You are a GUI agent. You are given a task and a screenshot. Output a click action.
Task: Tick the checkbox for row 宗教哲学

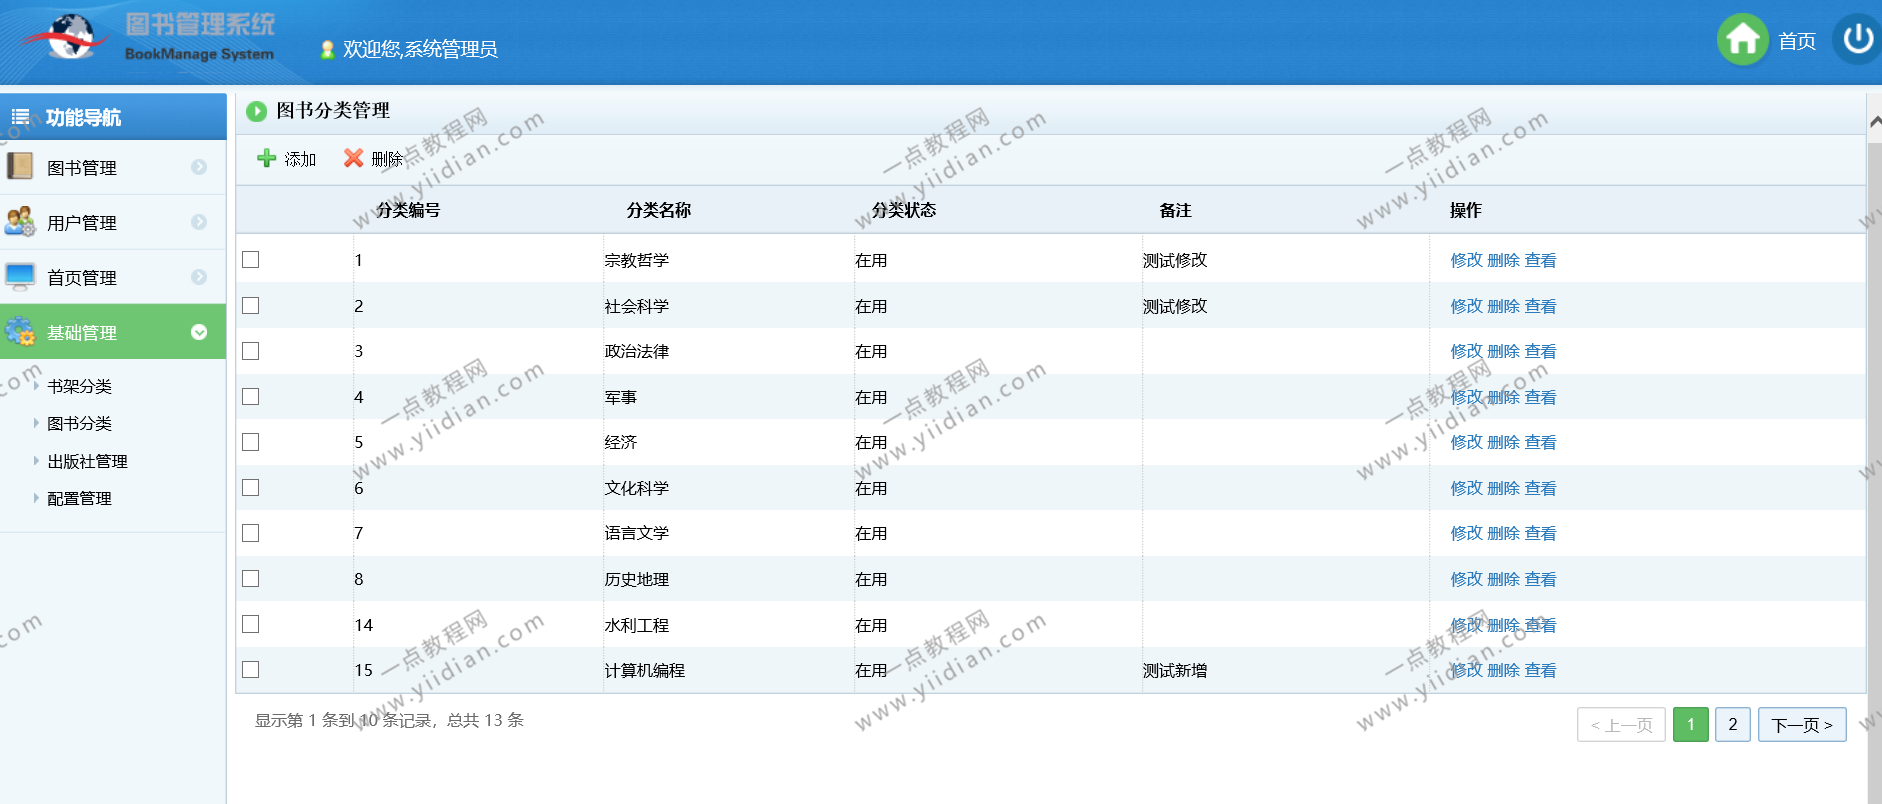click(251, 260)
